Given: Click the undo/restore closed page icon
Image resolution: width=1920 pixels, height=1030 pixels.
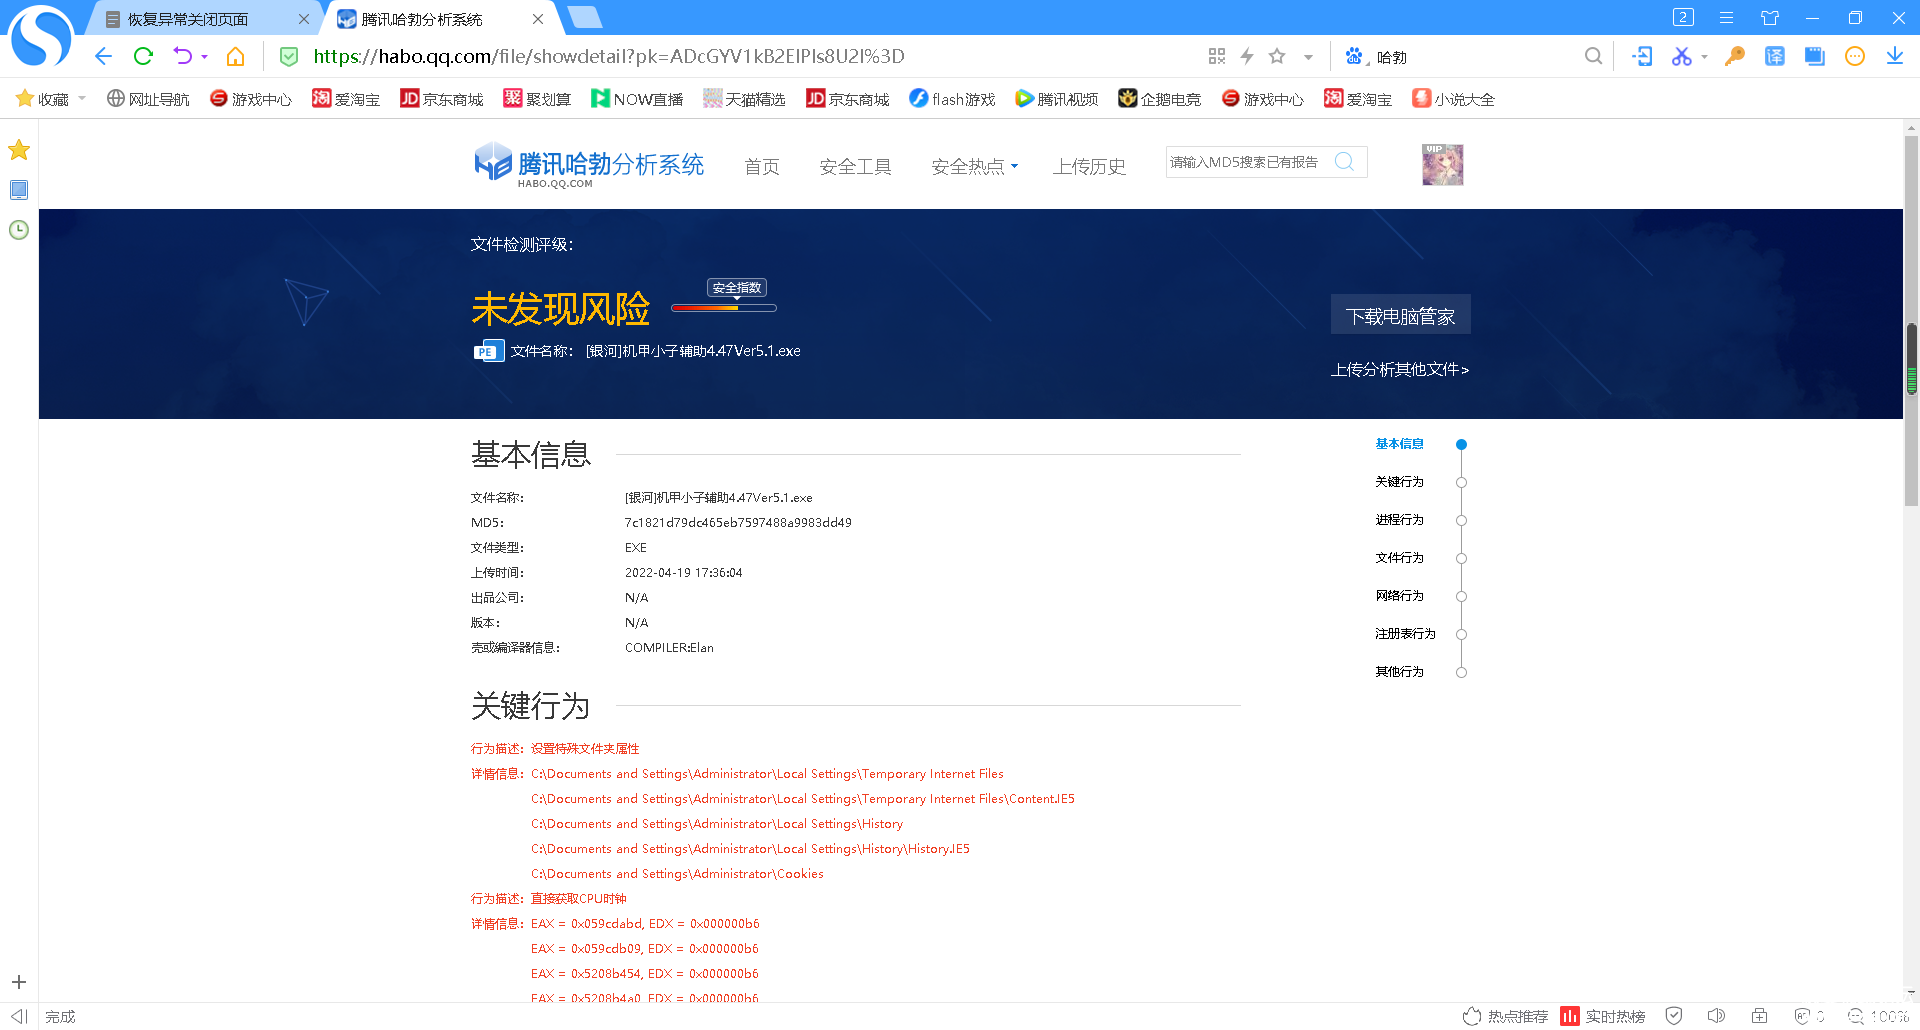Looking at the screenshot, I should click(182, 57).
